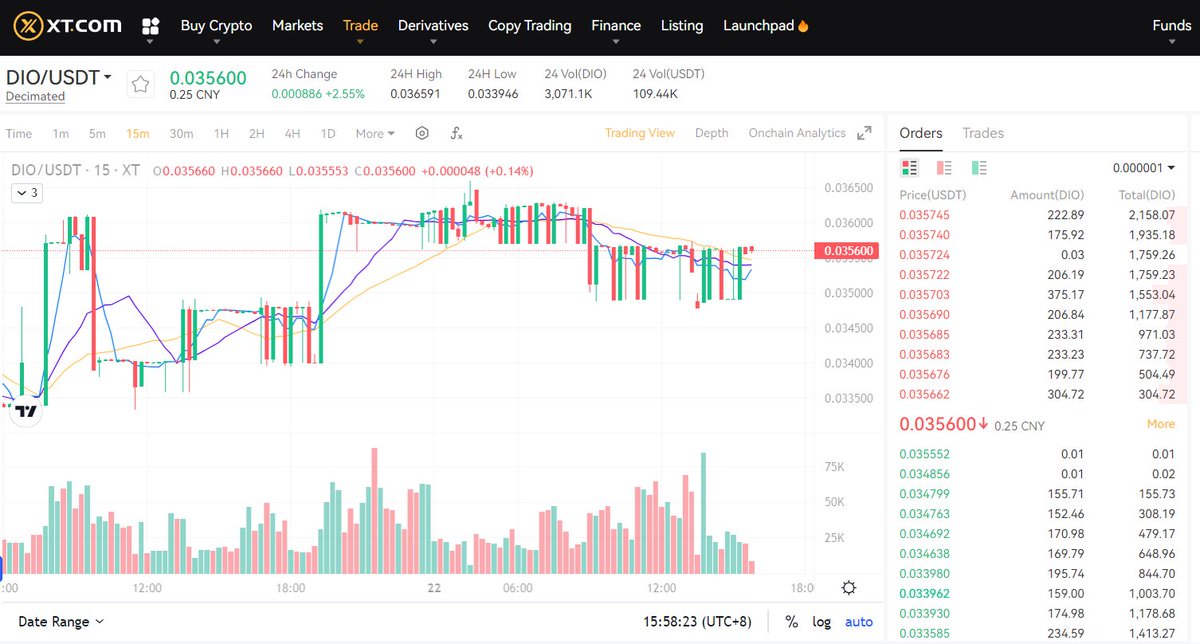The image size is (1200, 644).
Task: Open the Listing page
Action: coord(682,26)
